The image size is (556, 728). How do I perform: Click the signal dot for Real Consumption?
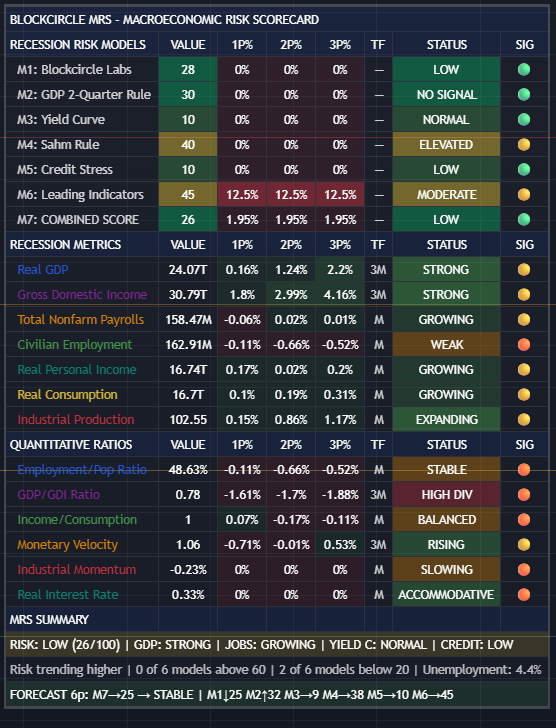[x=524, y=395]
